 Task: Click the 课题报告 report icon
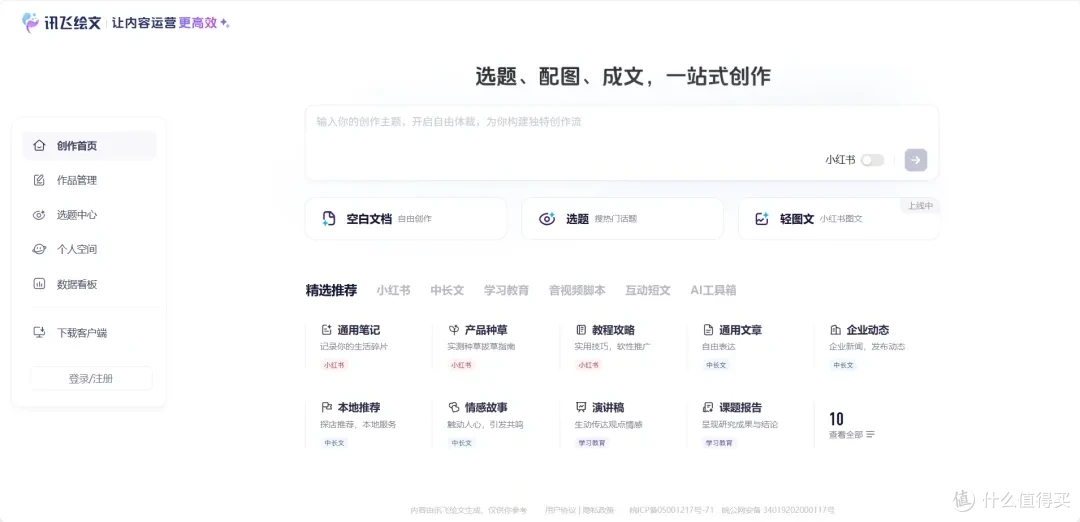pyautogui.click(x=708, y=407)
